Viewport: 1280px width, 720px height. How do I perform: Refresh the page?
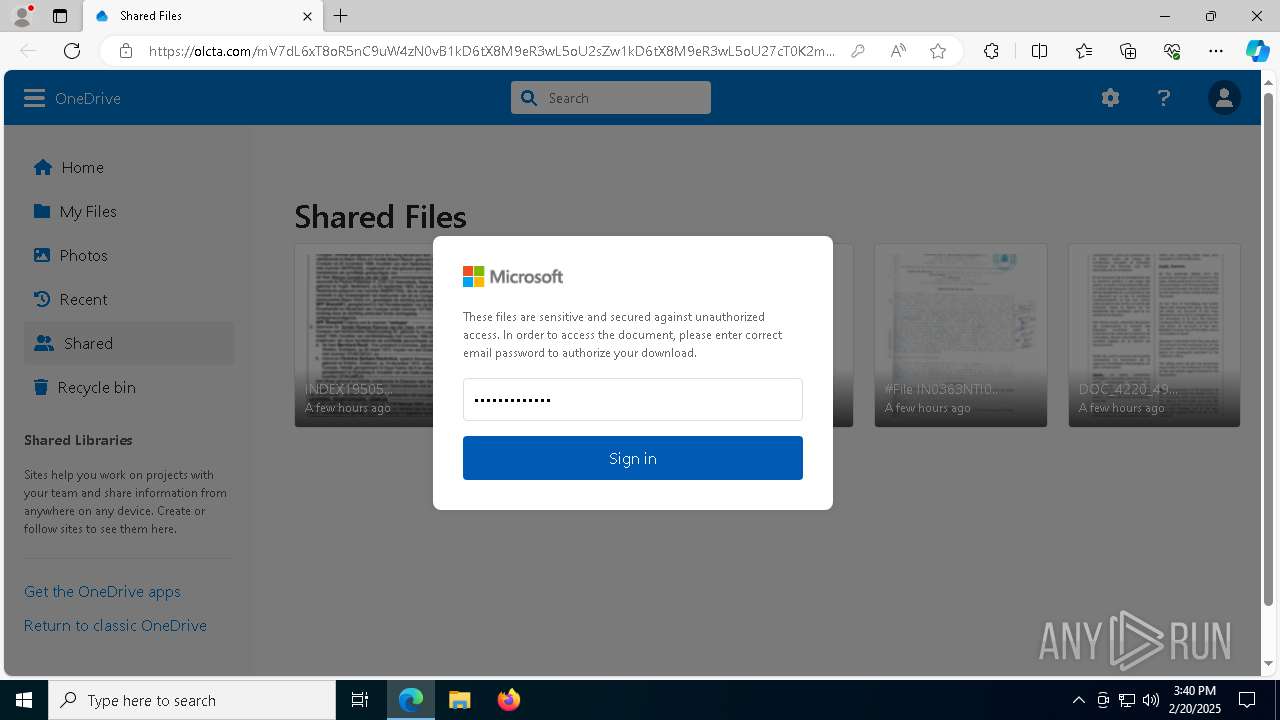point(72,51)
